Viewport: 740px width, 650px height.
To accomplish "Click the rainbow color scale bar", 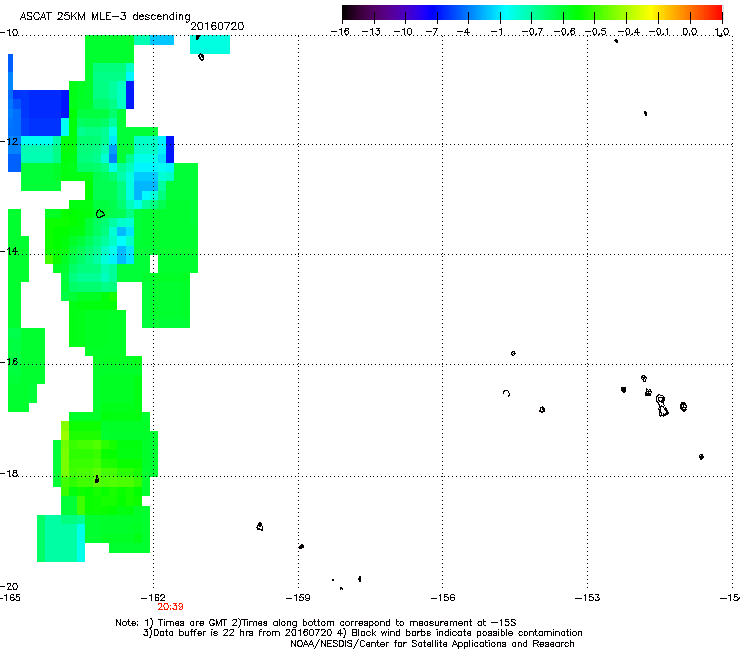I will 532,13.
